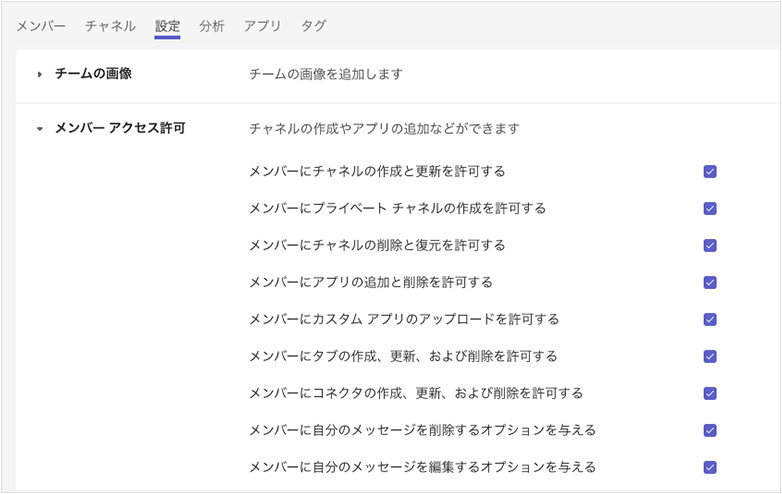Image resolution: width=782 pixels, height=494 pixels.
Task: Uncheck タブの作成、更新、および削除を許可する checkbox
Action: pos(710,356)
